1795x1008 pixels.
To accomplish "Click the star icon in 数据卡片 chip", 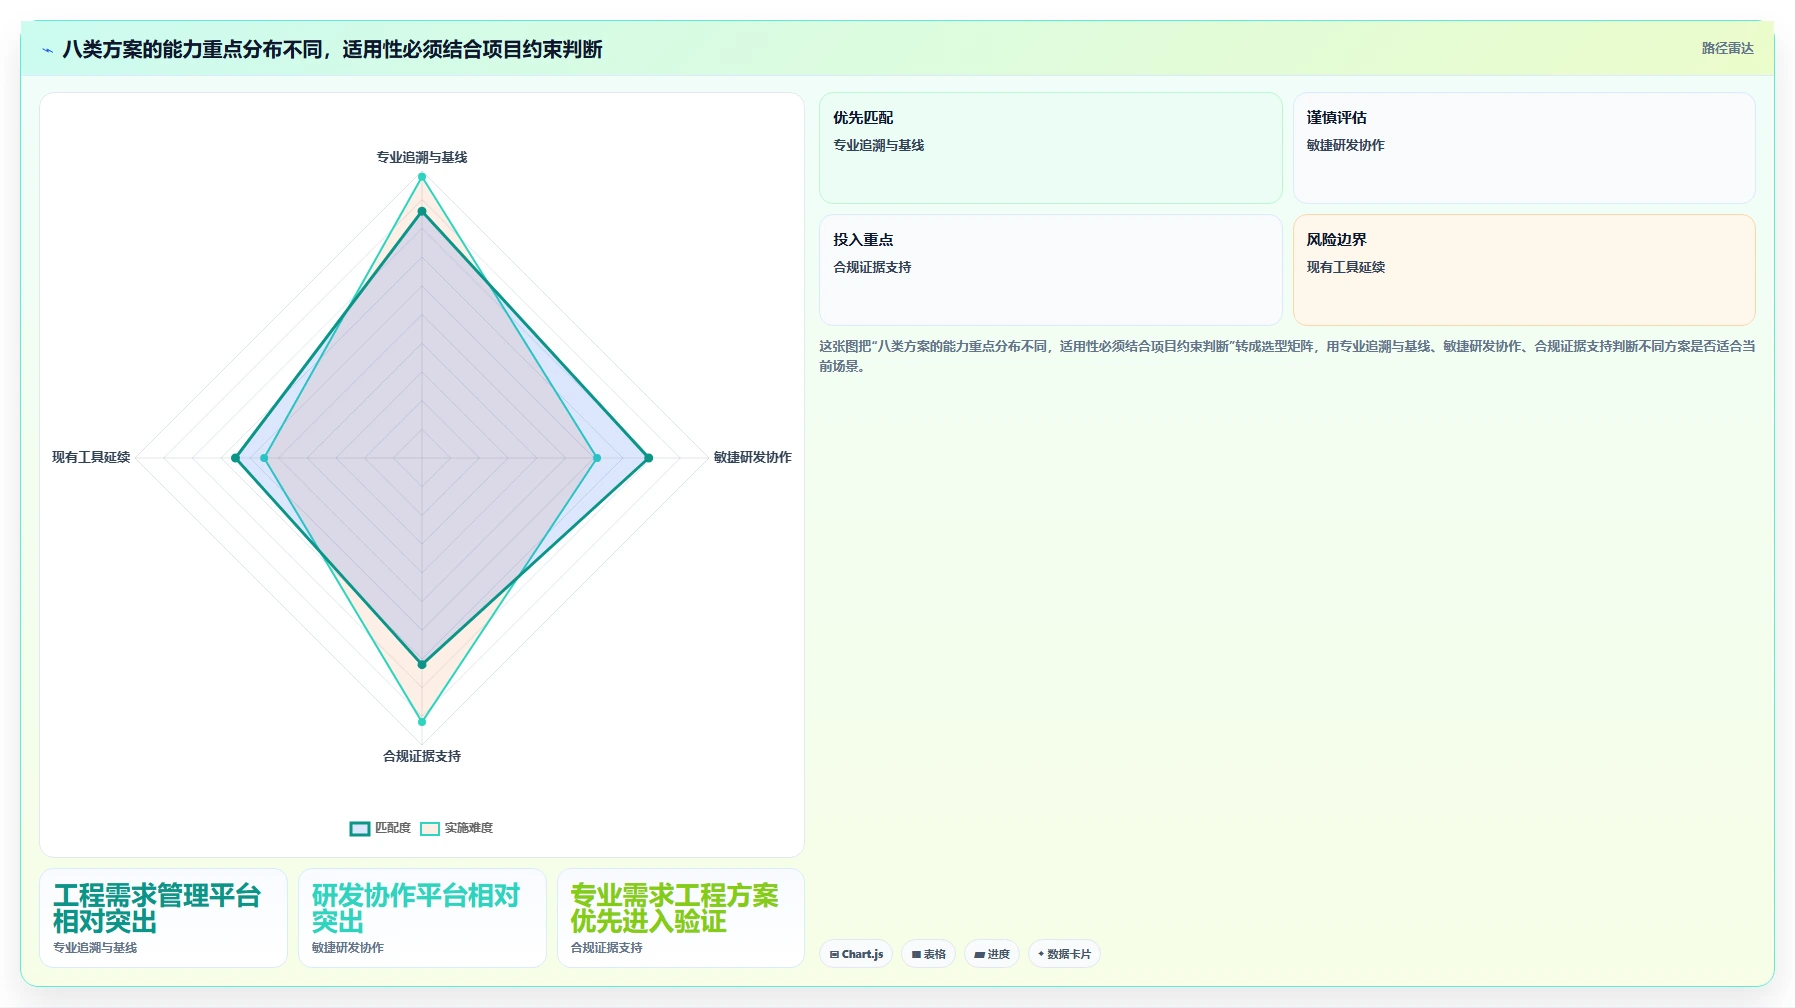I will (1041, 954).
